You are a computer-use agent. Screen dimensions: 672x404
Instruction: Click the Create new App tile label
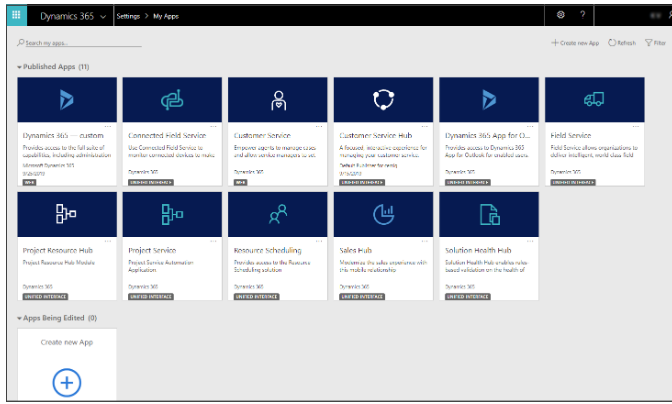point(67,342)
